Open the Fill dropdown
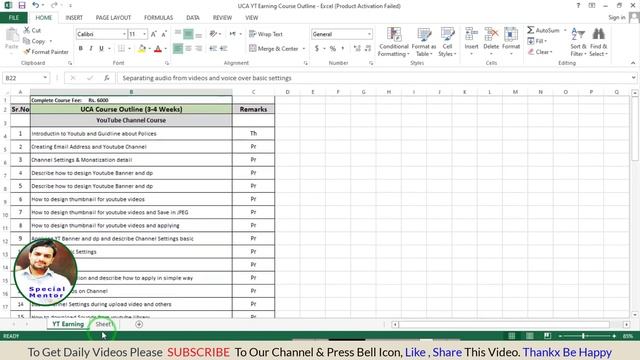This screenshot has height=360, width=640. pyautogui.click(x=537, y=41)
